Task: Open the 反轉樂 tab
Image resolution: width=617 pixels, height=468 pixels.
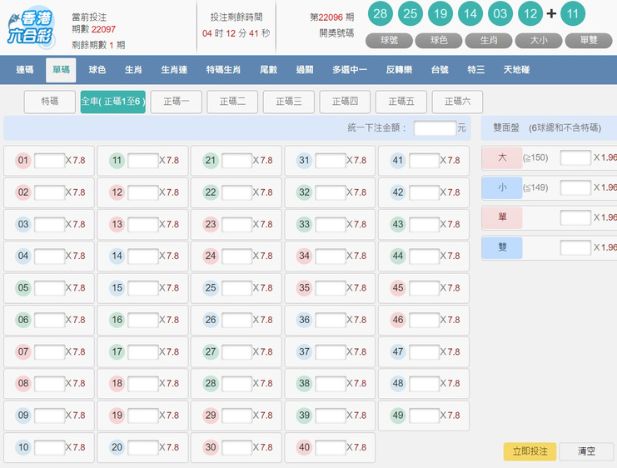Action: (399, 70)
